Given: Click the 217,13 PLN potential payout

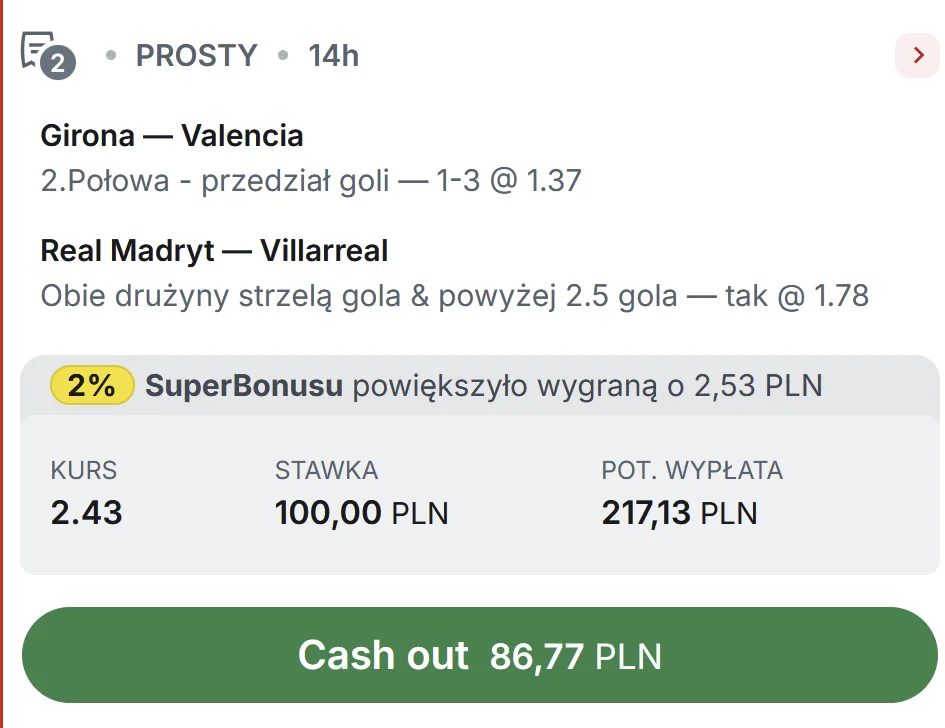Looking at the screenshot, I should click(679, 514).
